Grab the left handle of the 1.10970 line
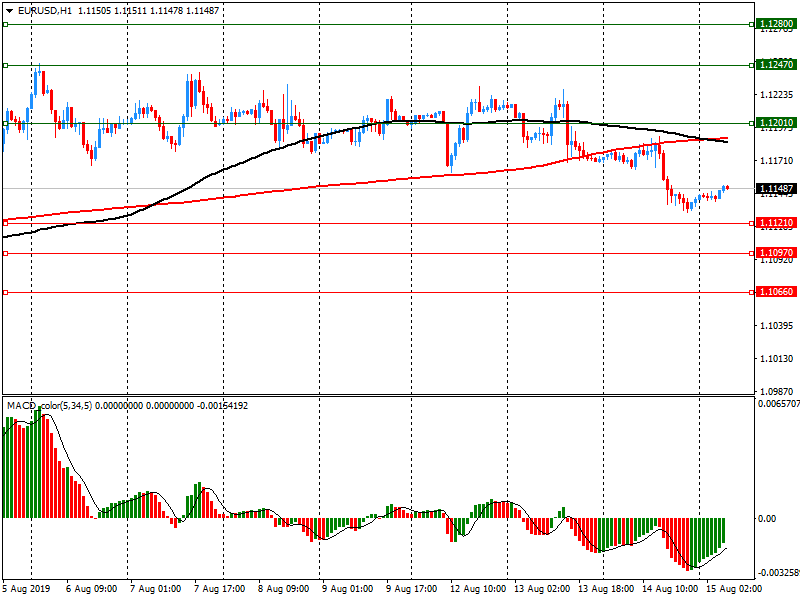Viewport: 800px width, 600px height. click(6, 254)
